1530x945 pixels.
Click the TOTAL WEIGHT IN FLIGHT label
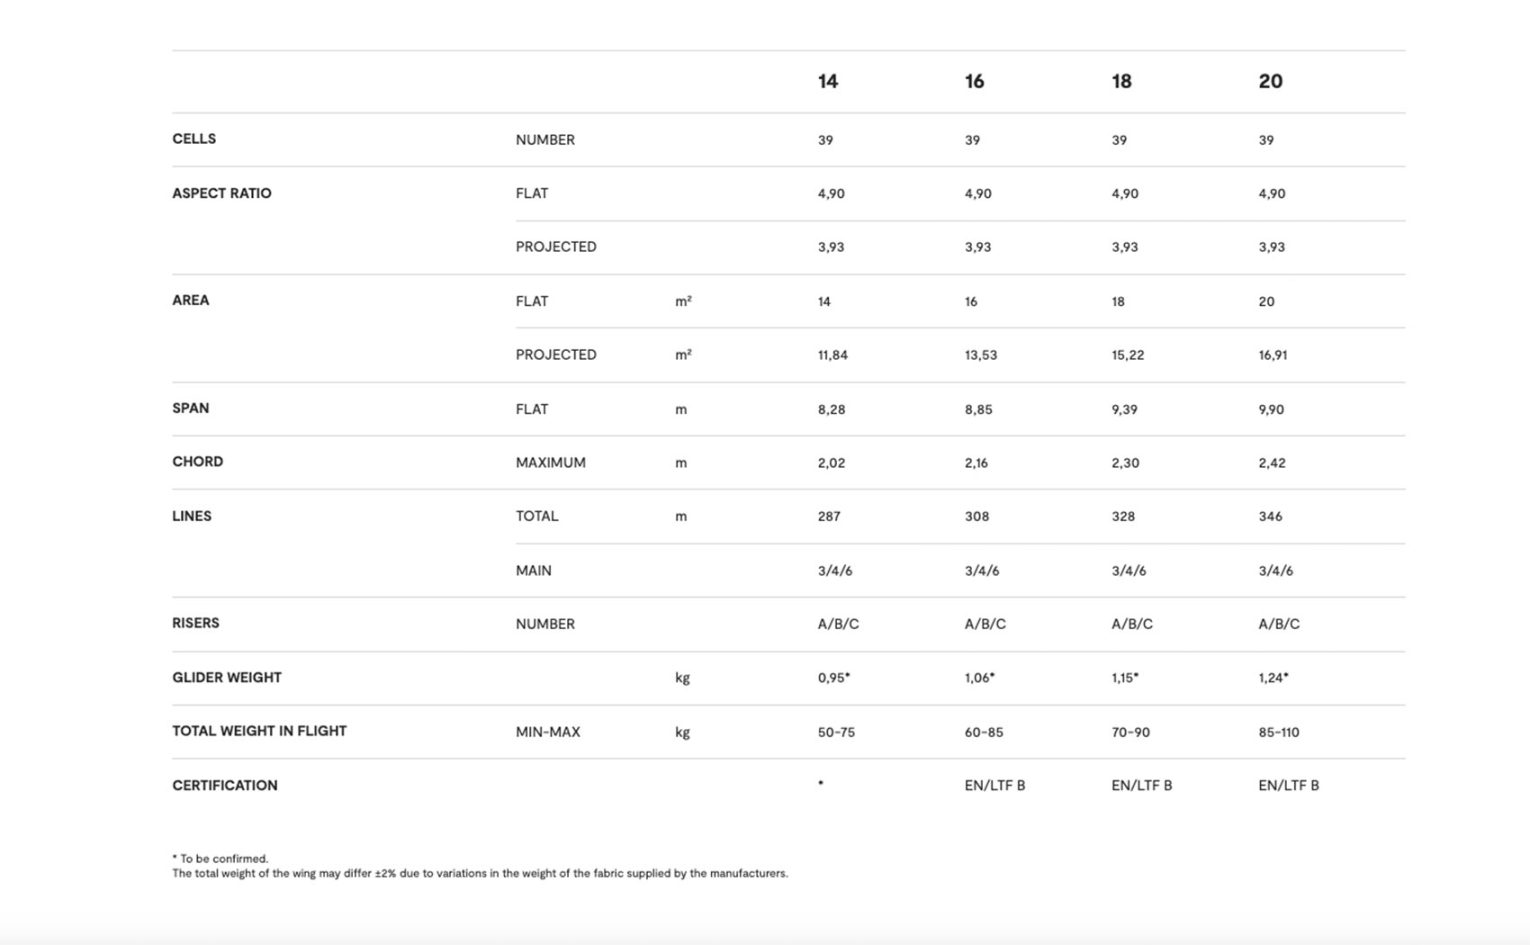tap(259, 731)
